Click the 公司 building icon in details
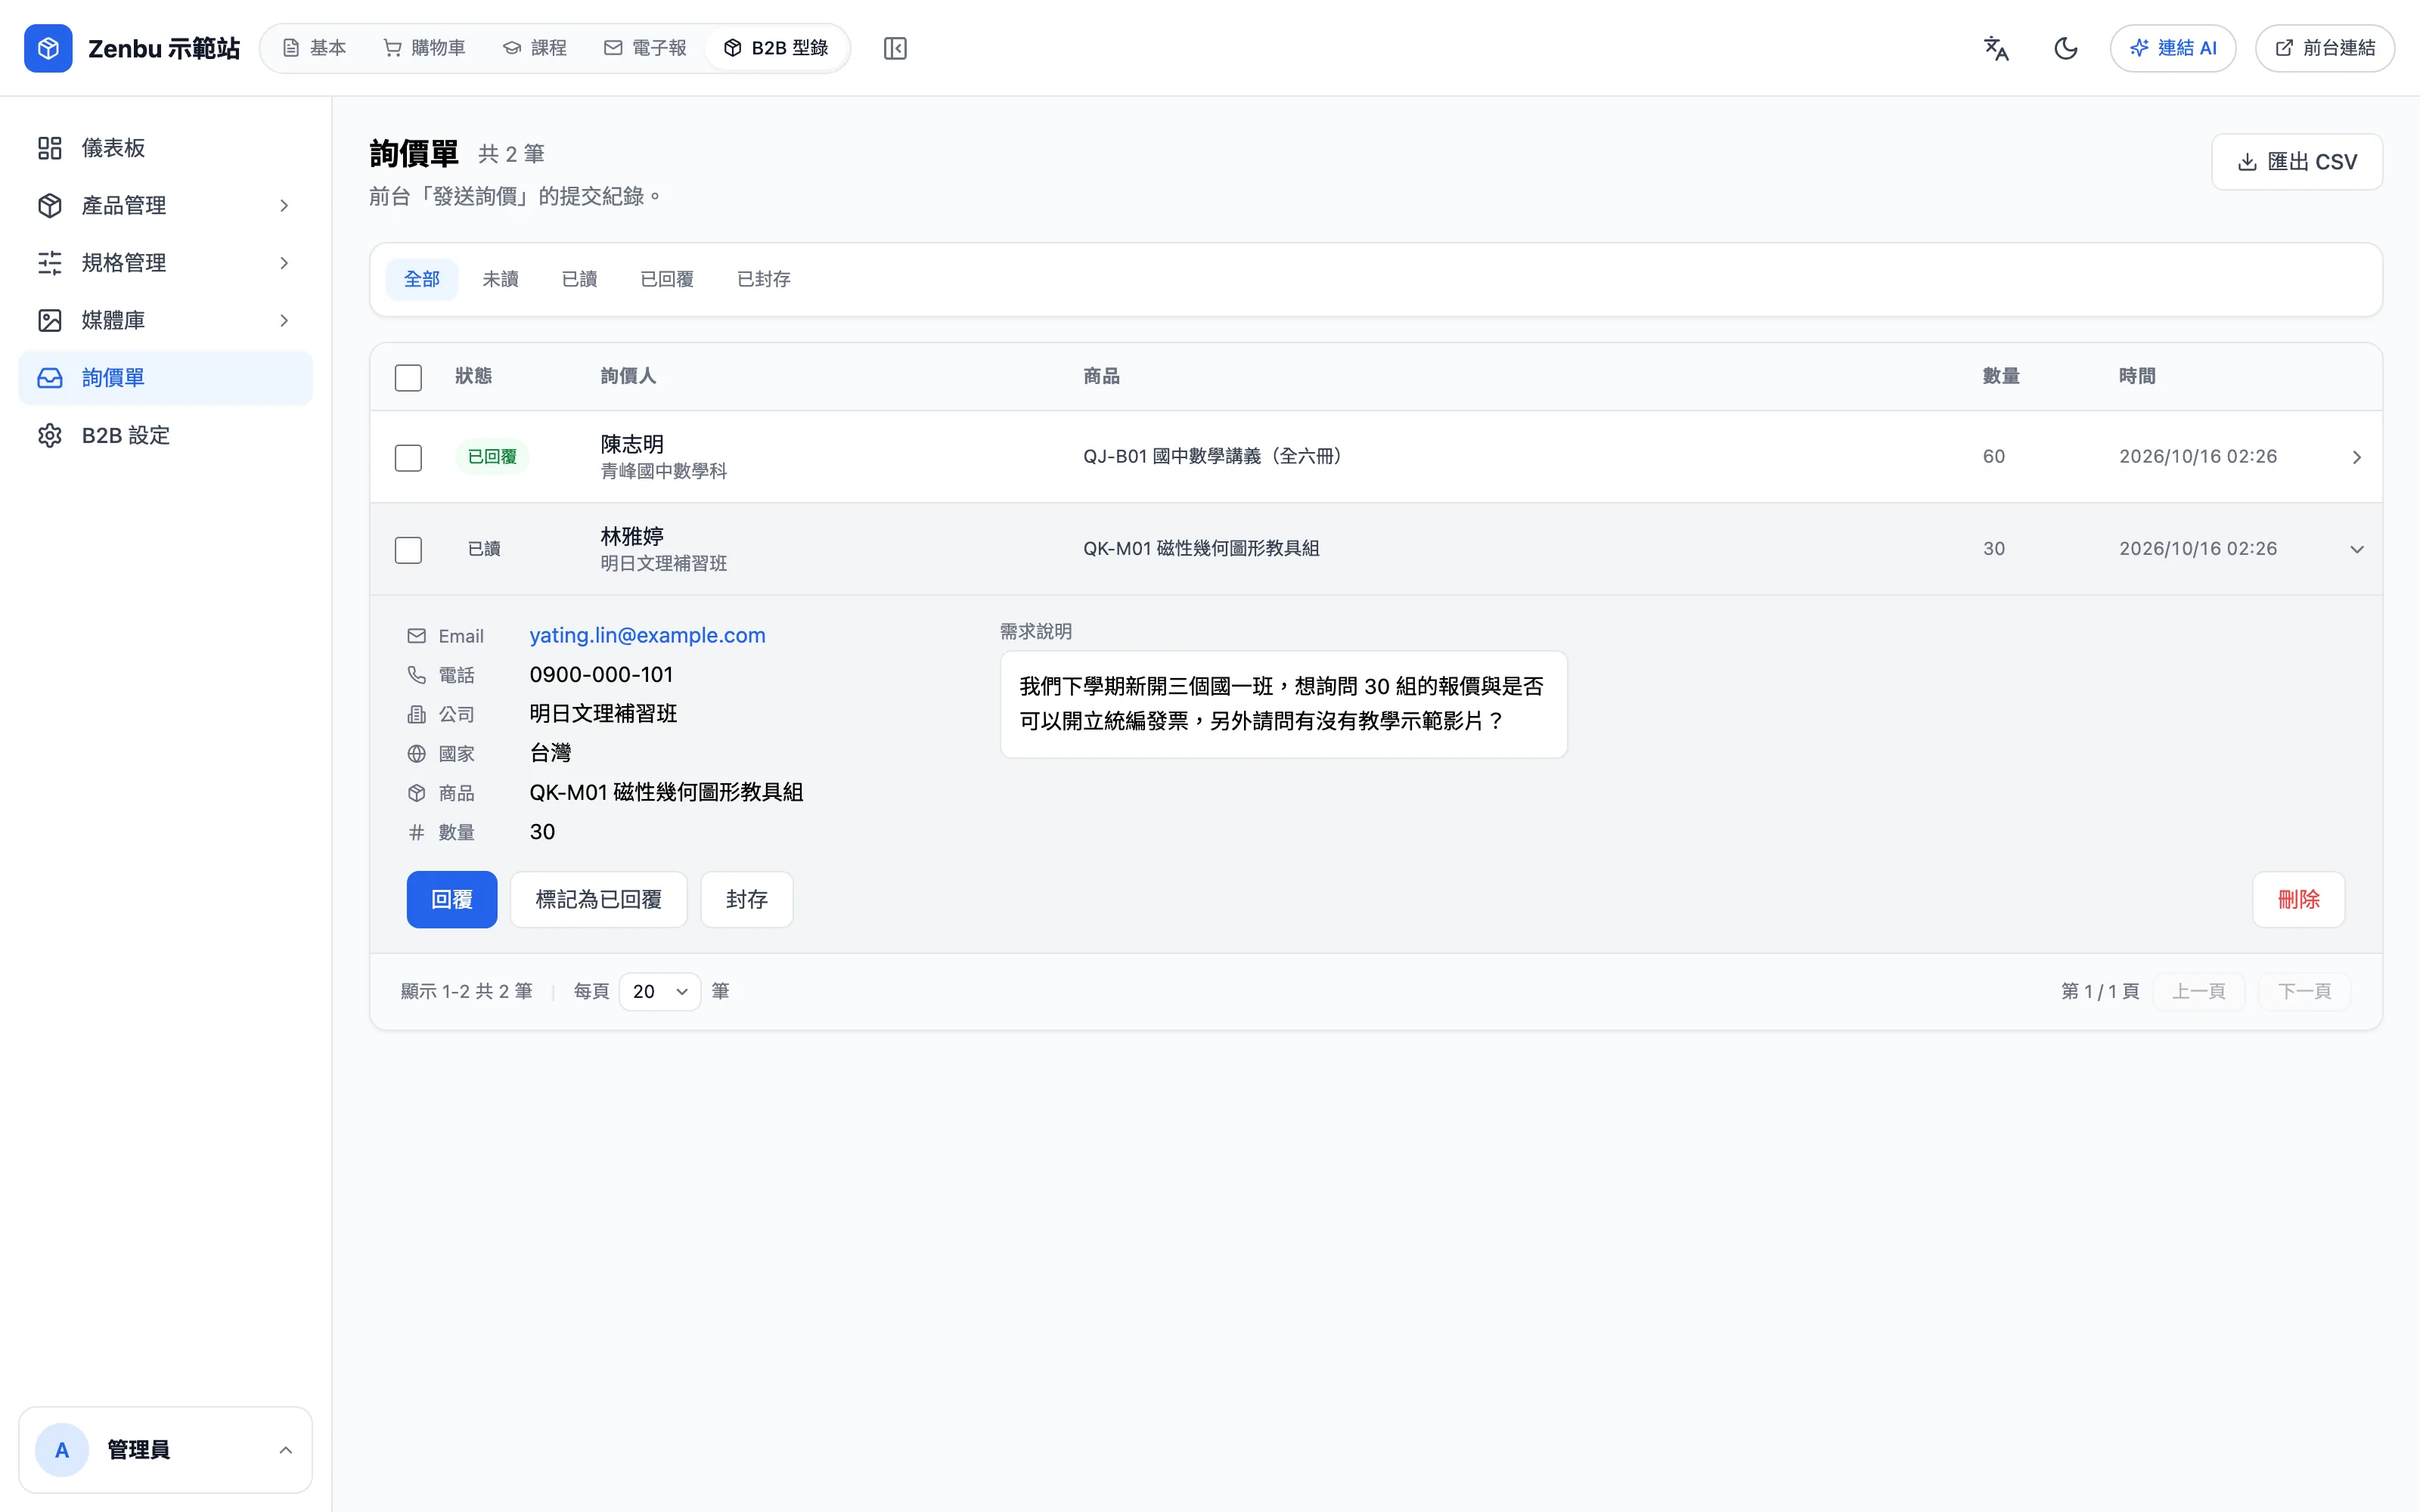 tap(417, 714)
